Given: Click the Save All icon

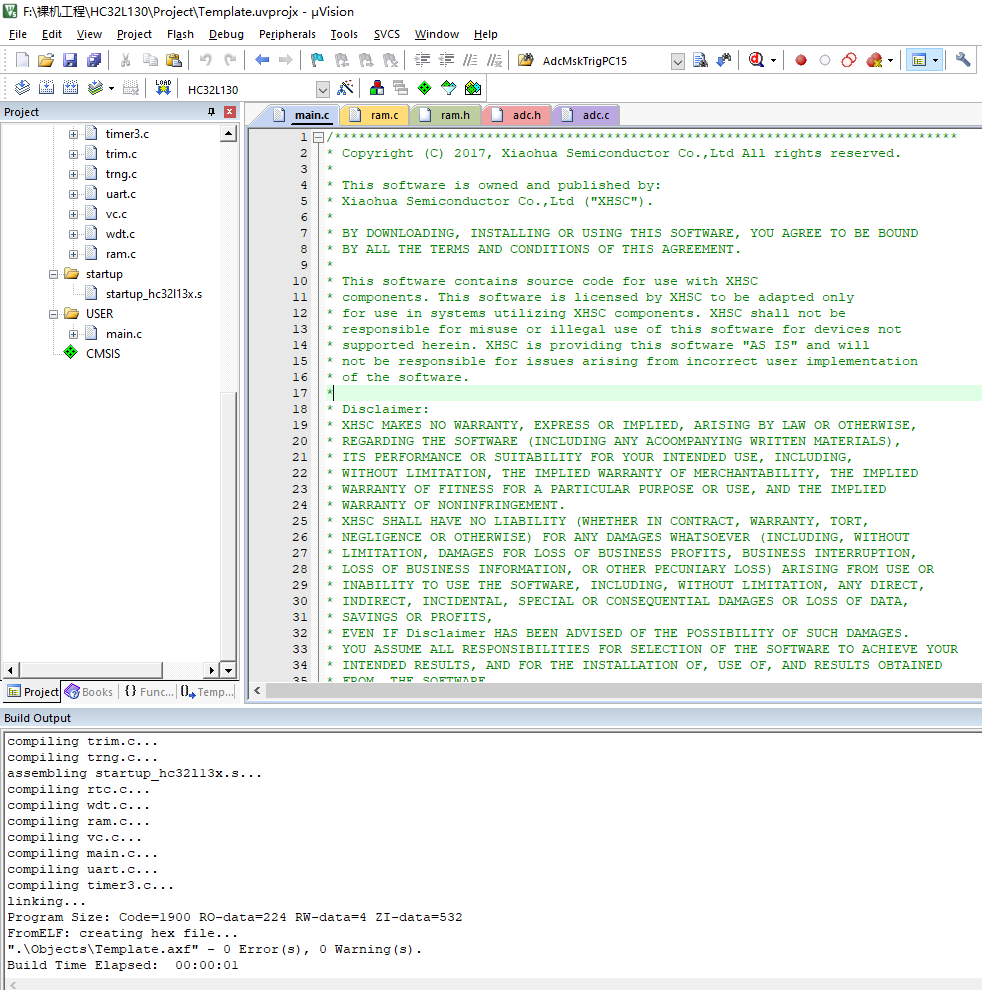Looking at the screenshot, I should 94,61.
